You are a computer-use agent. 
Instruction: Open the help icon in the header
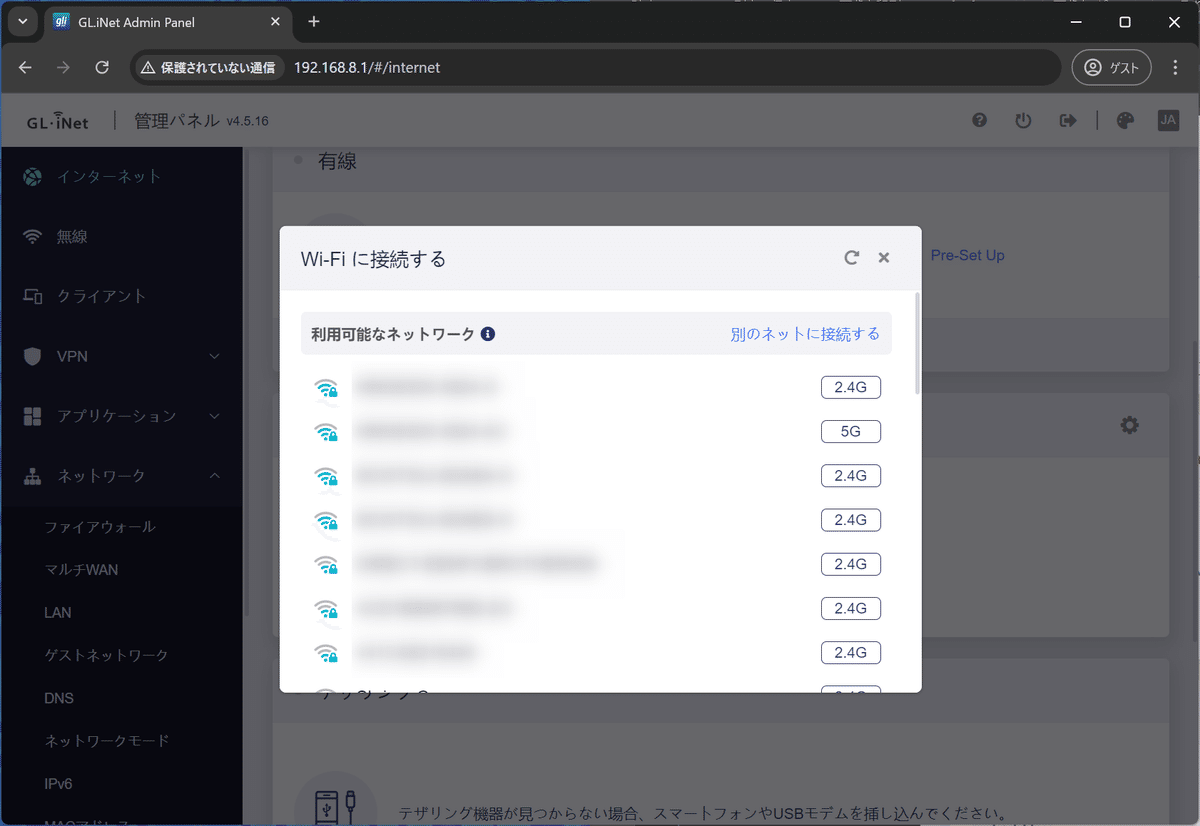click(x=979, y=120)
